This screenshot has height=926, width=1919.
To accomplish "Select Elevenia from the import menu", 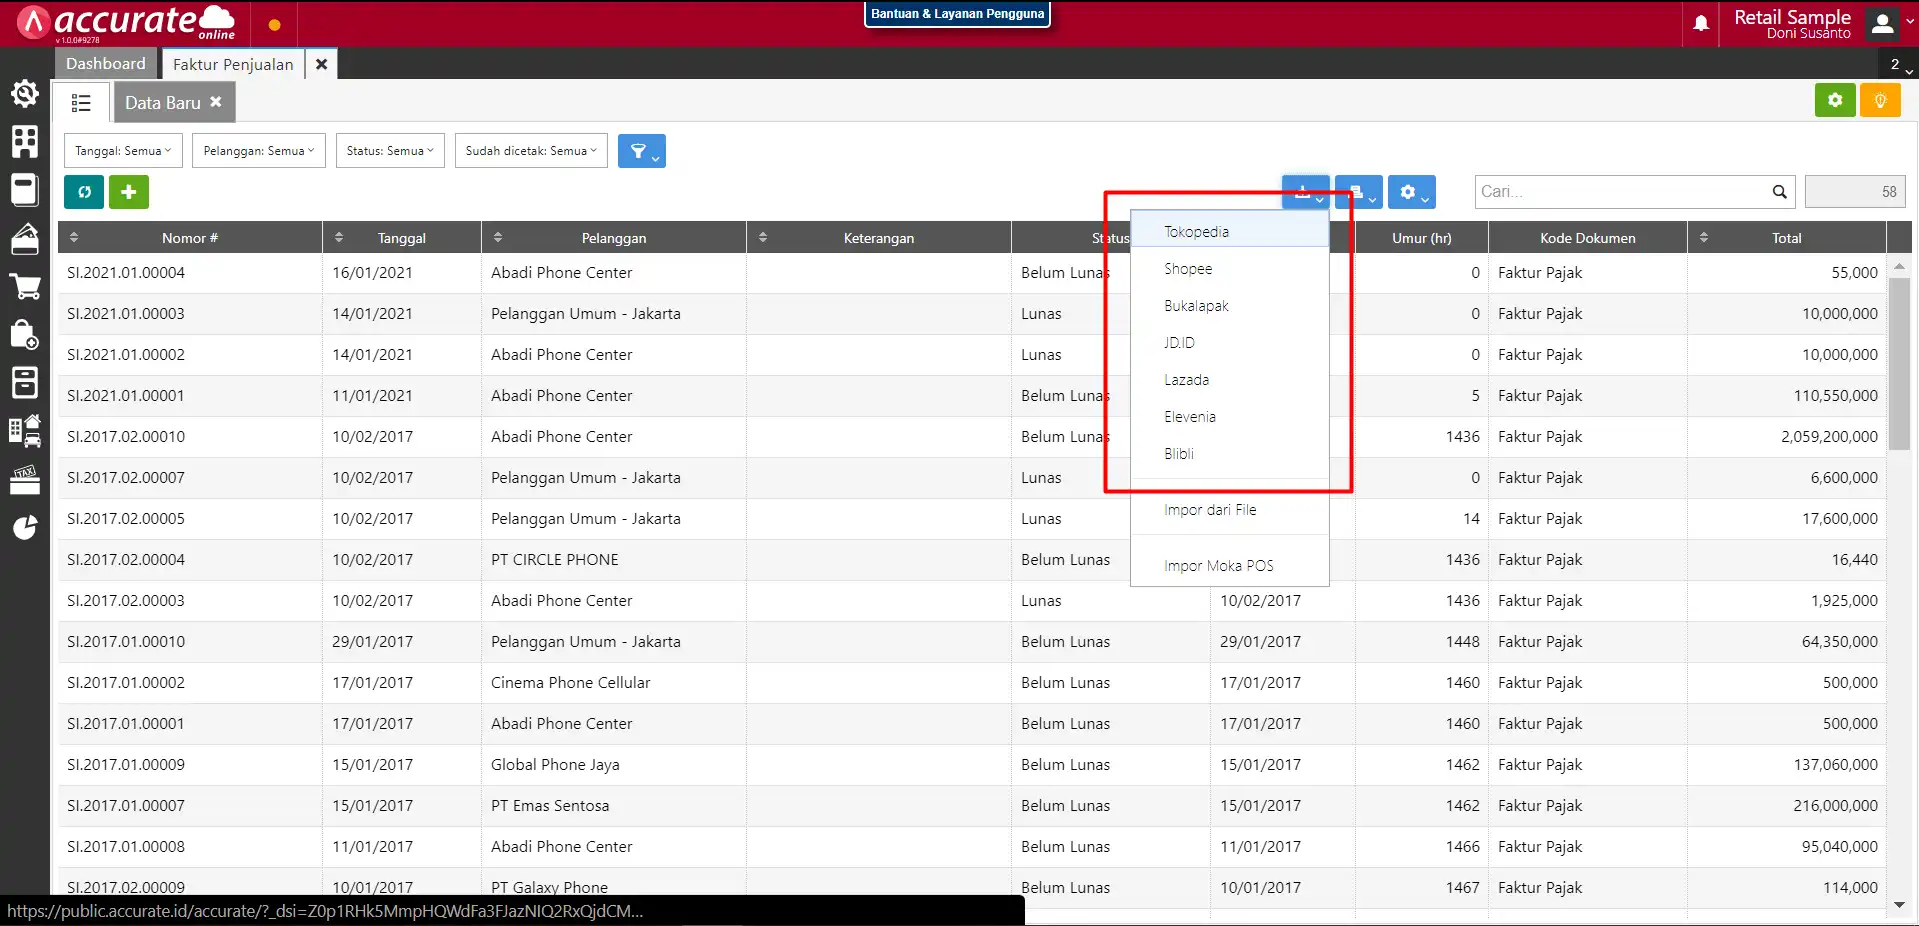I will tap(1229, 417).
